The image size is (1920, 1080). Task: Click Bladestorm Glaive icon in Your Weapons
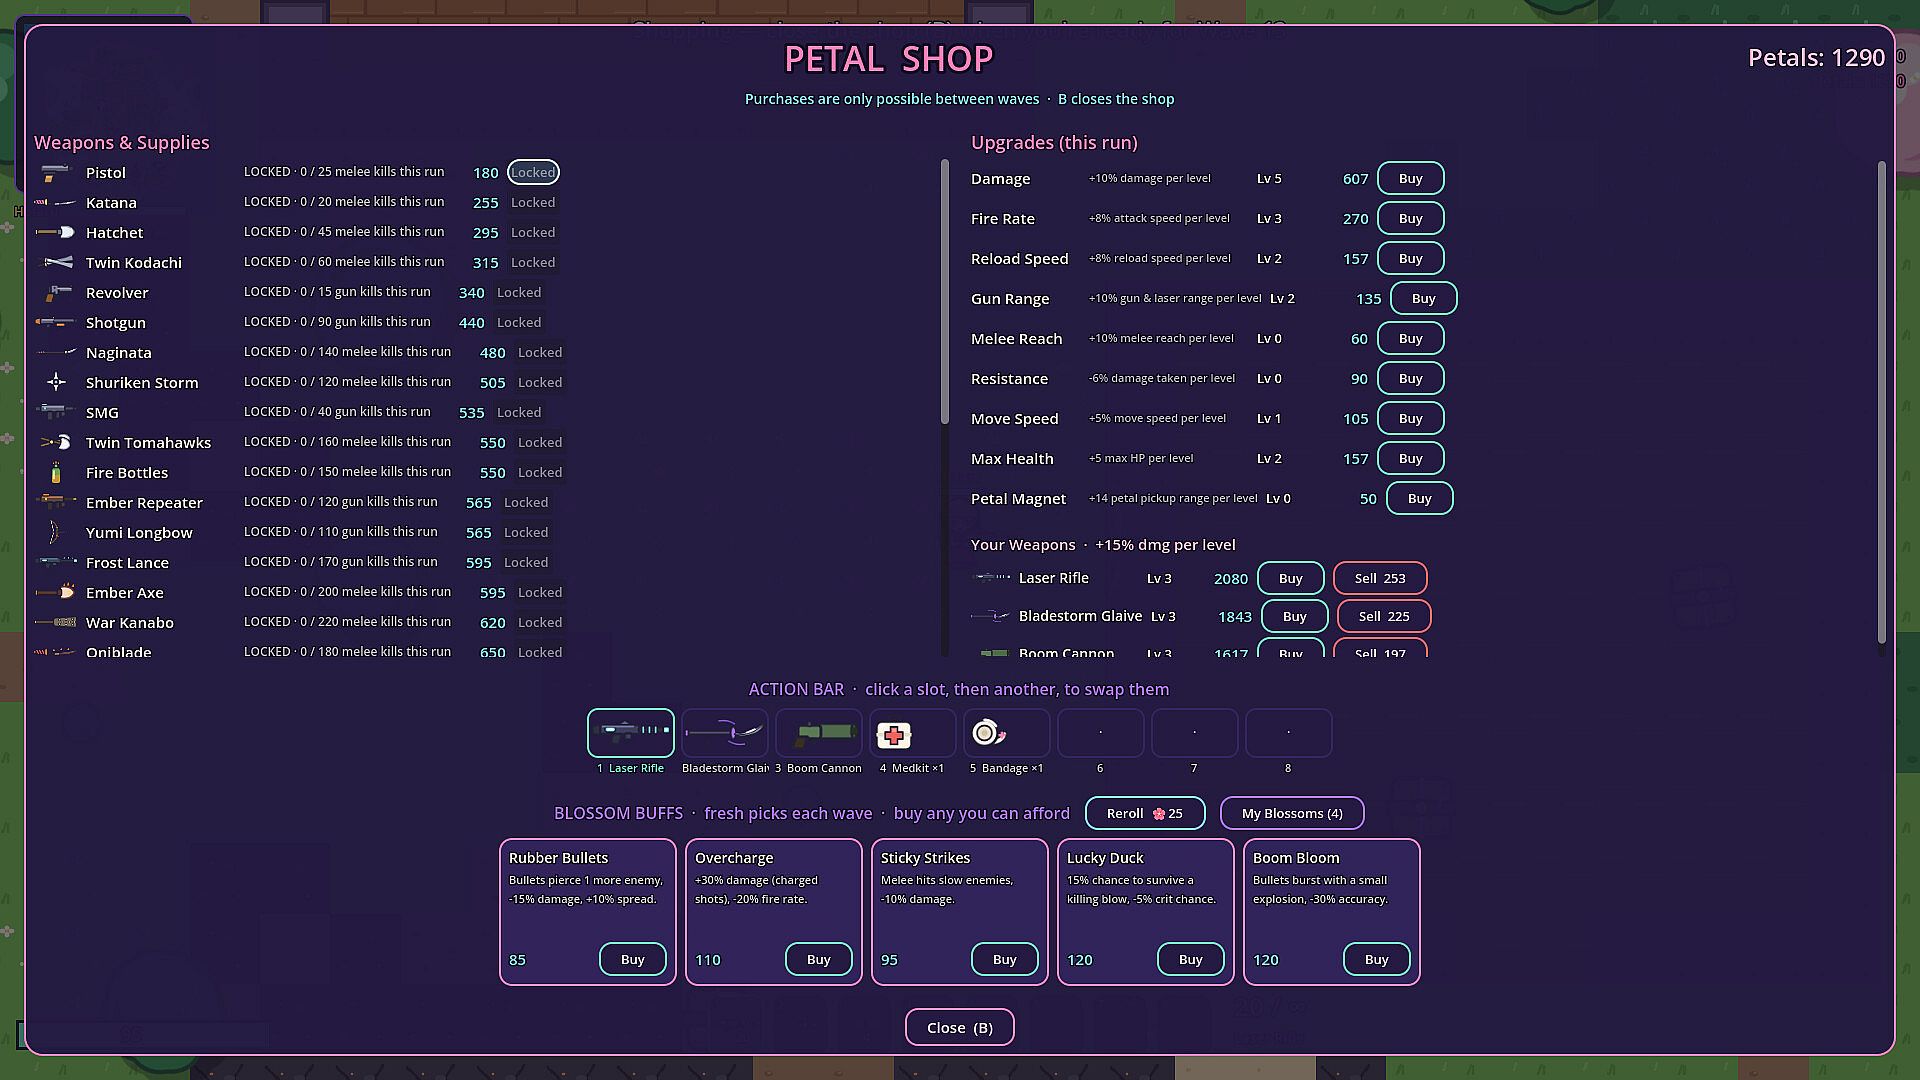click(992, 616)
